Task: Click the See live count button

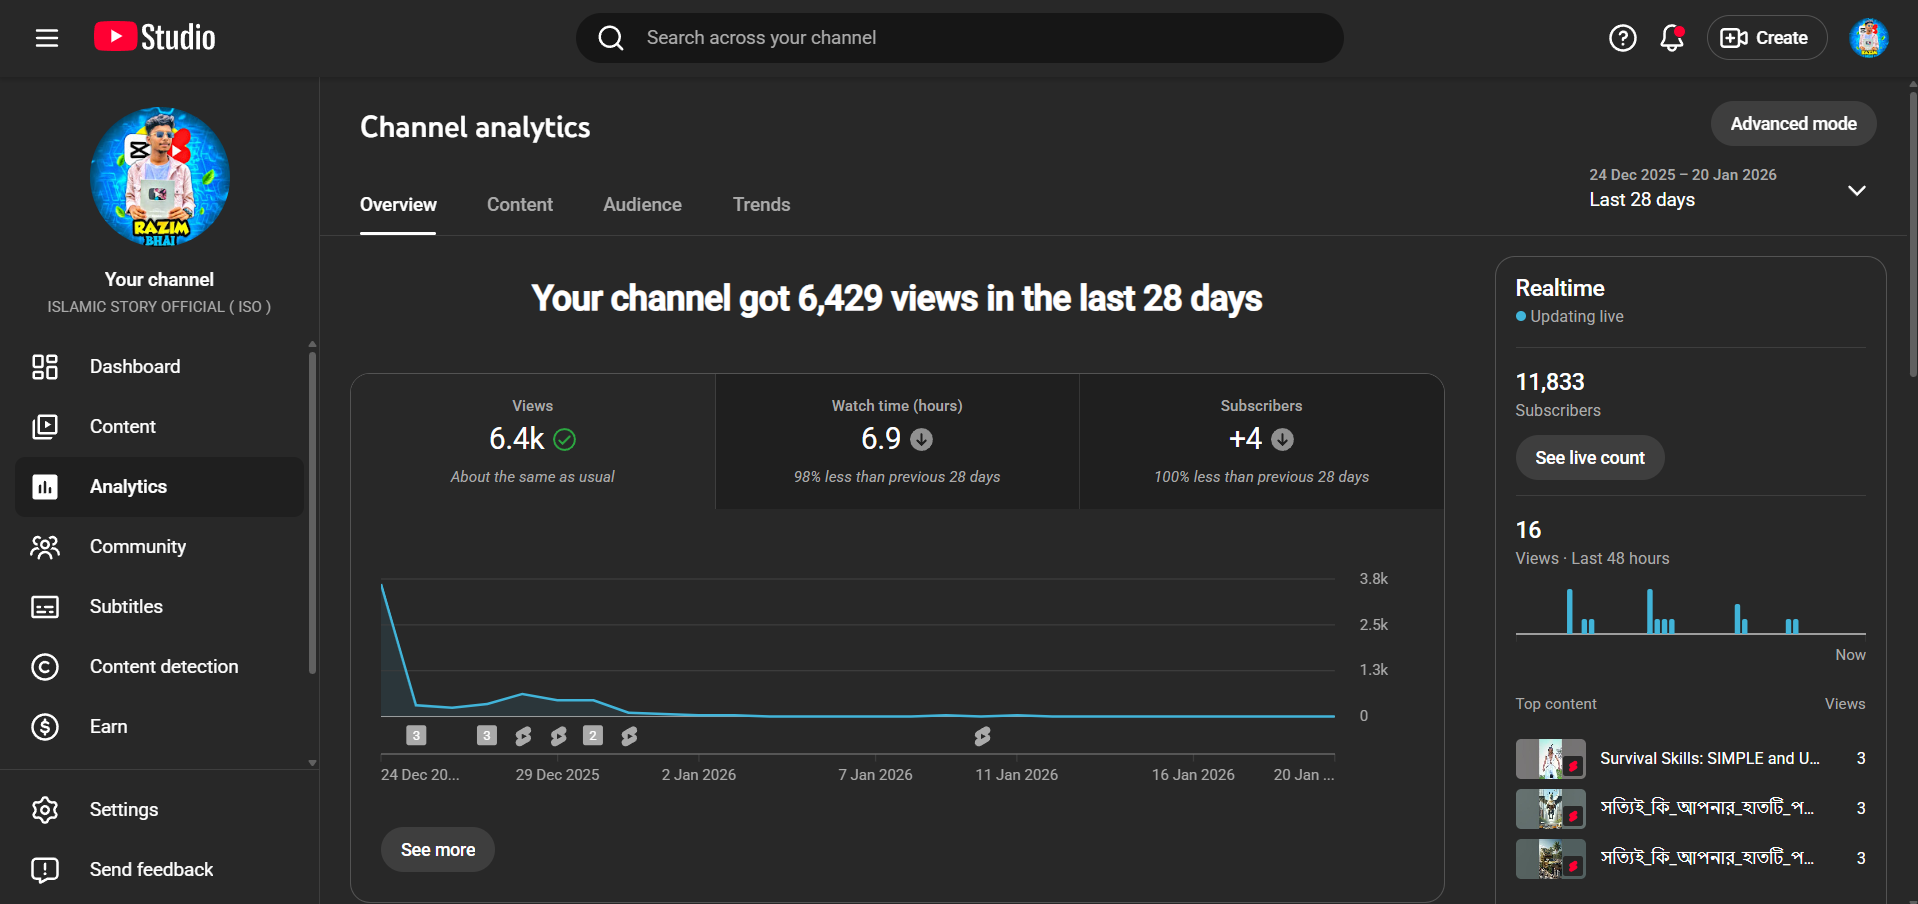Action: click(x=1589, y=458)
